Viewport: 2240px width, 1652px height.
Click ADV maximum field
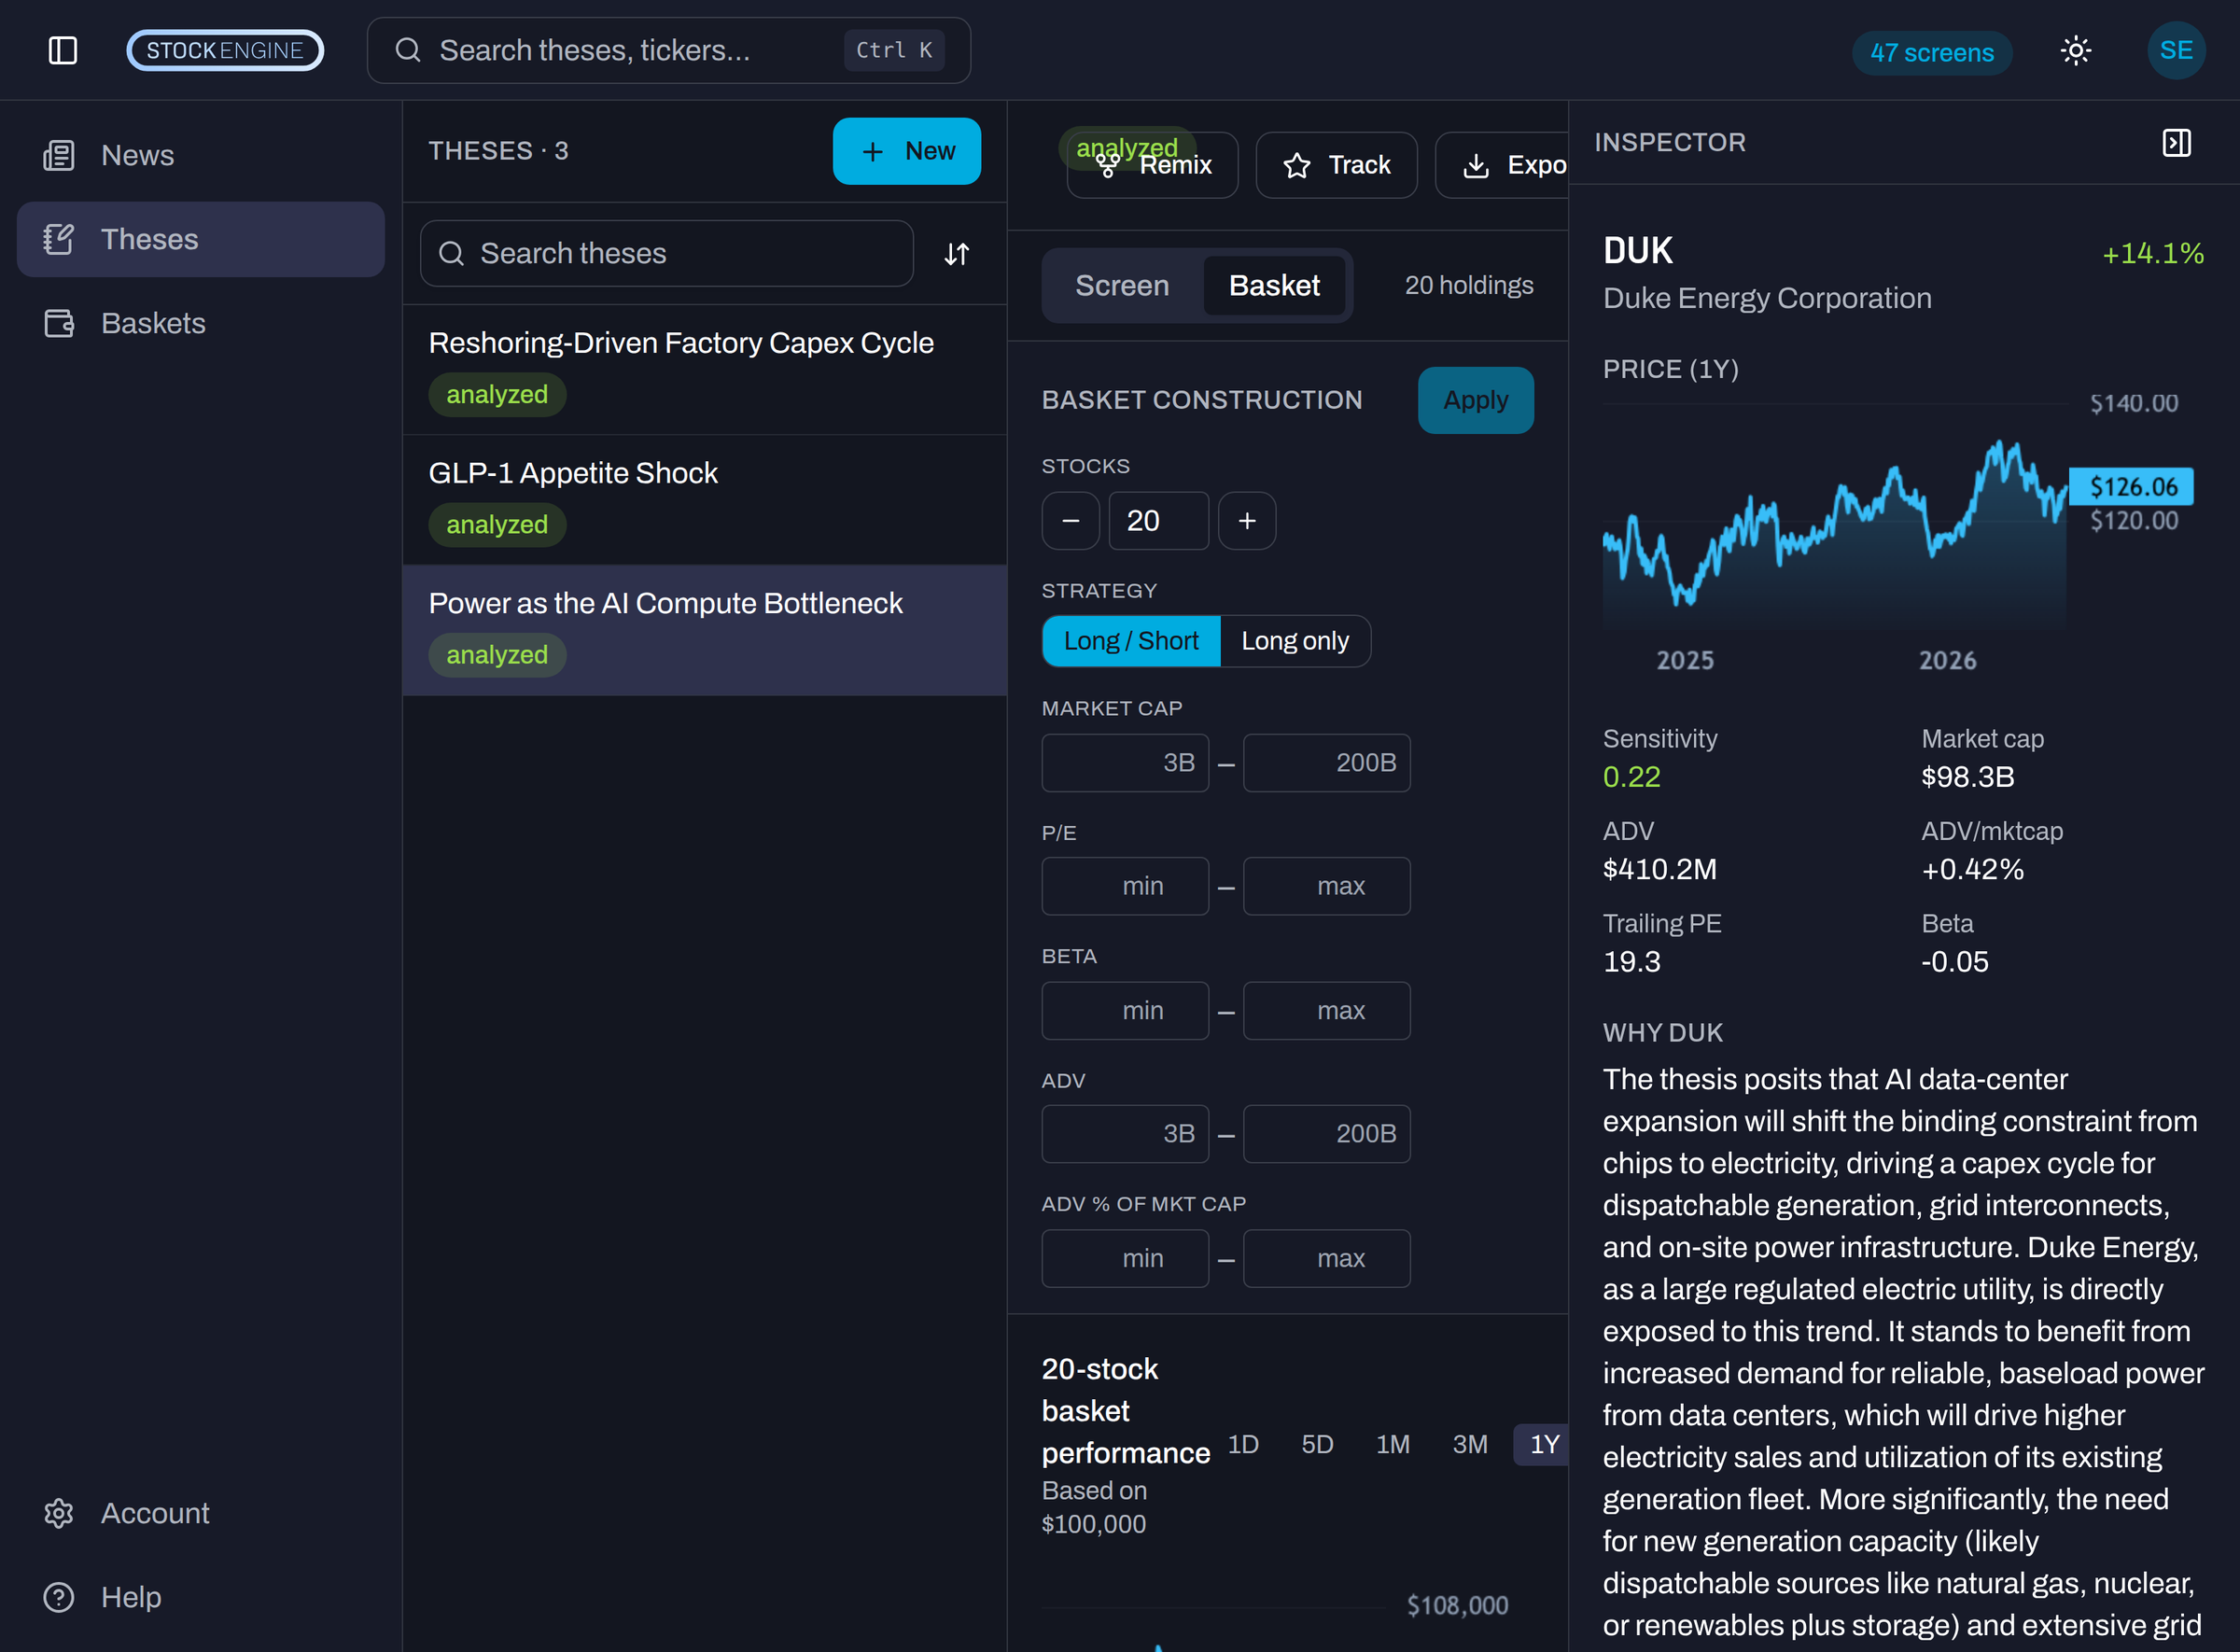pyautogui.click(x=1327, y=1134)
